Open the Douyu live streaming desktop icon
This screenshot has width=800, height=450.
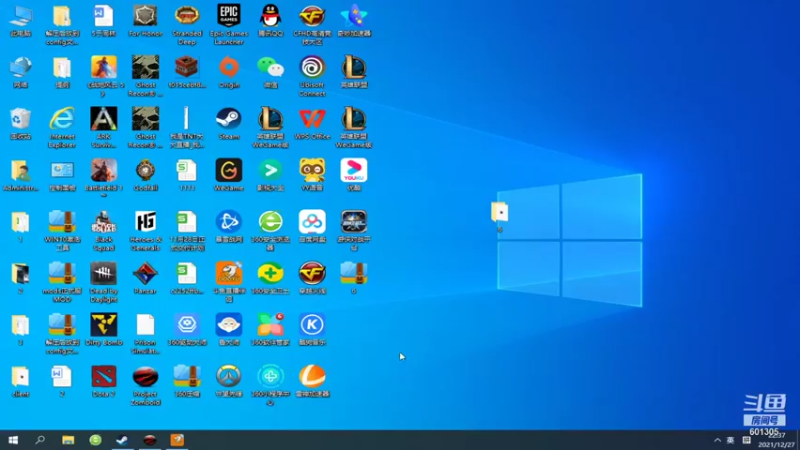229,282
